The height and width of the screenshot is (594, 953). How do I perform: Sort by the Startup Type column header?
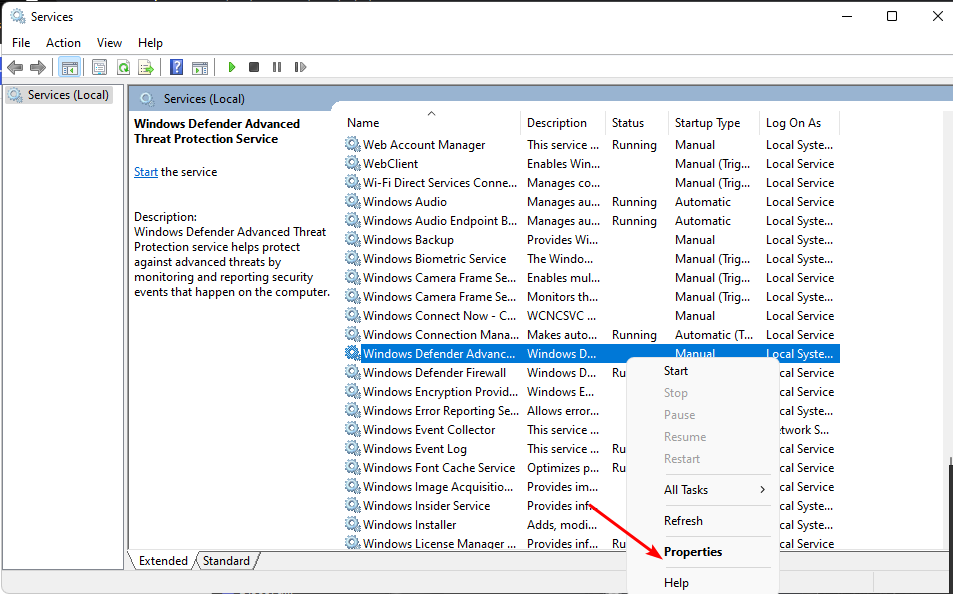click(707, 123)
